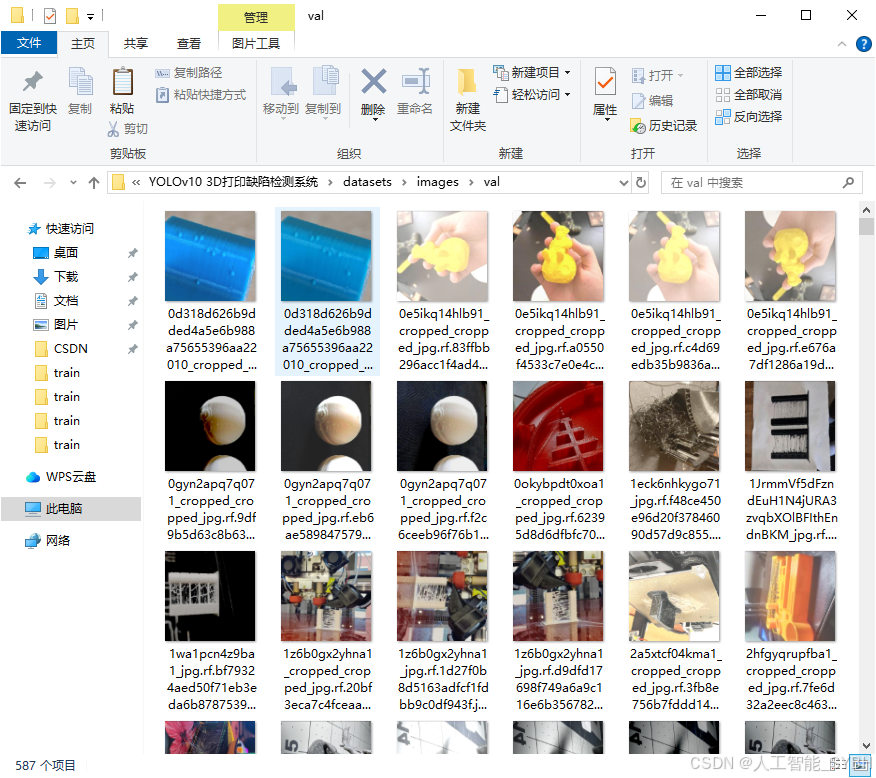Click the back navigation arrow
Screen dimensions: 876x778
19,182
